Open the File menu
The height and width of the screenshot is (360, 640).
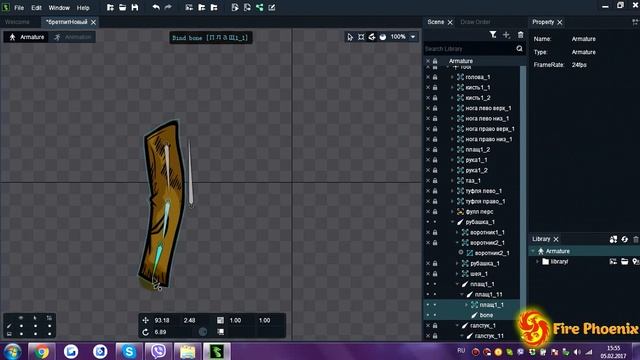(19, 8)
